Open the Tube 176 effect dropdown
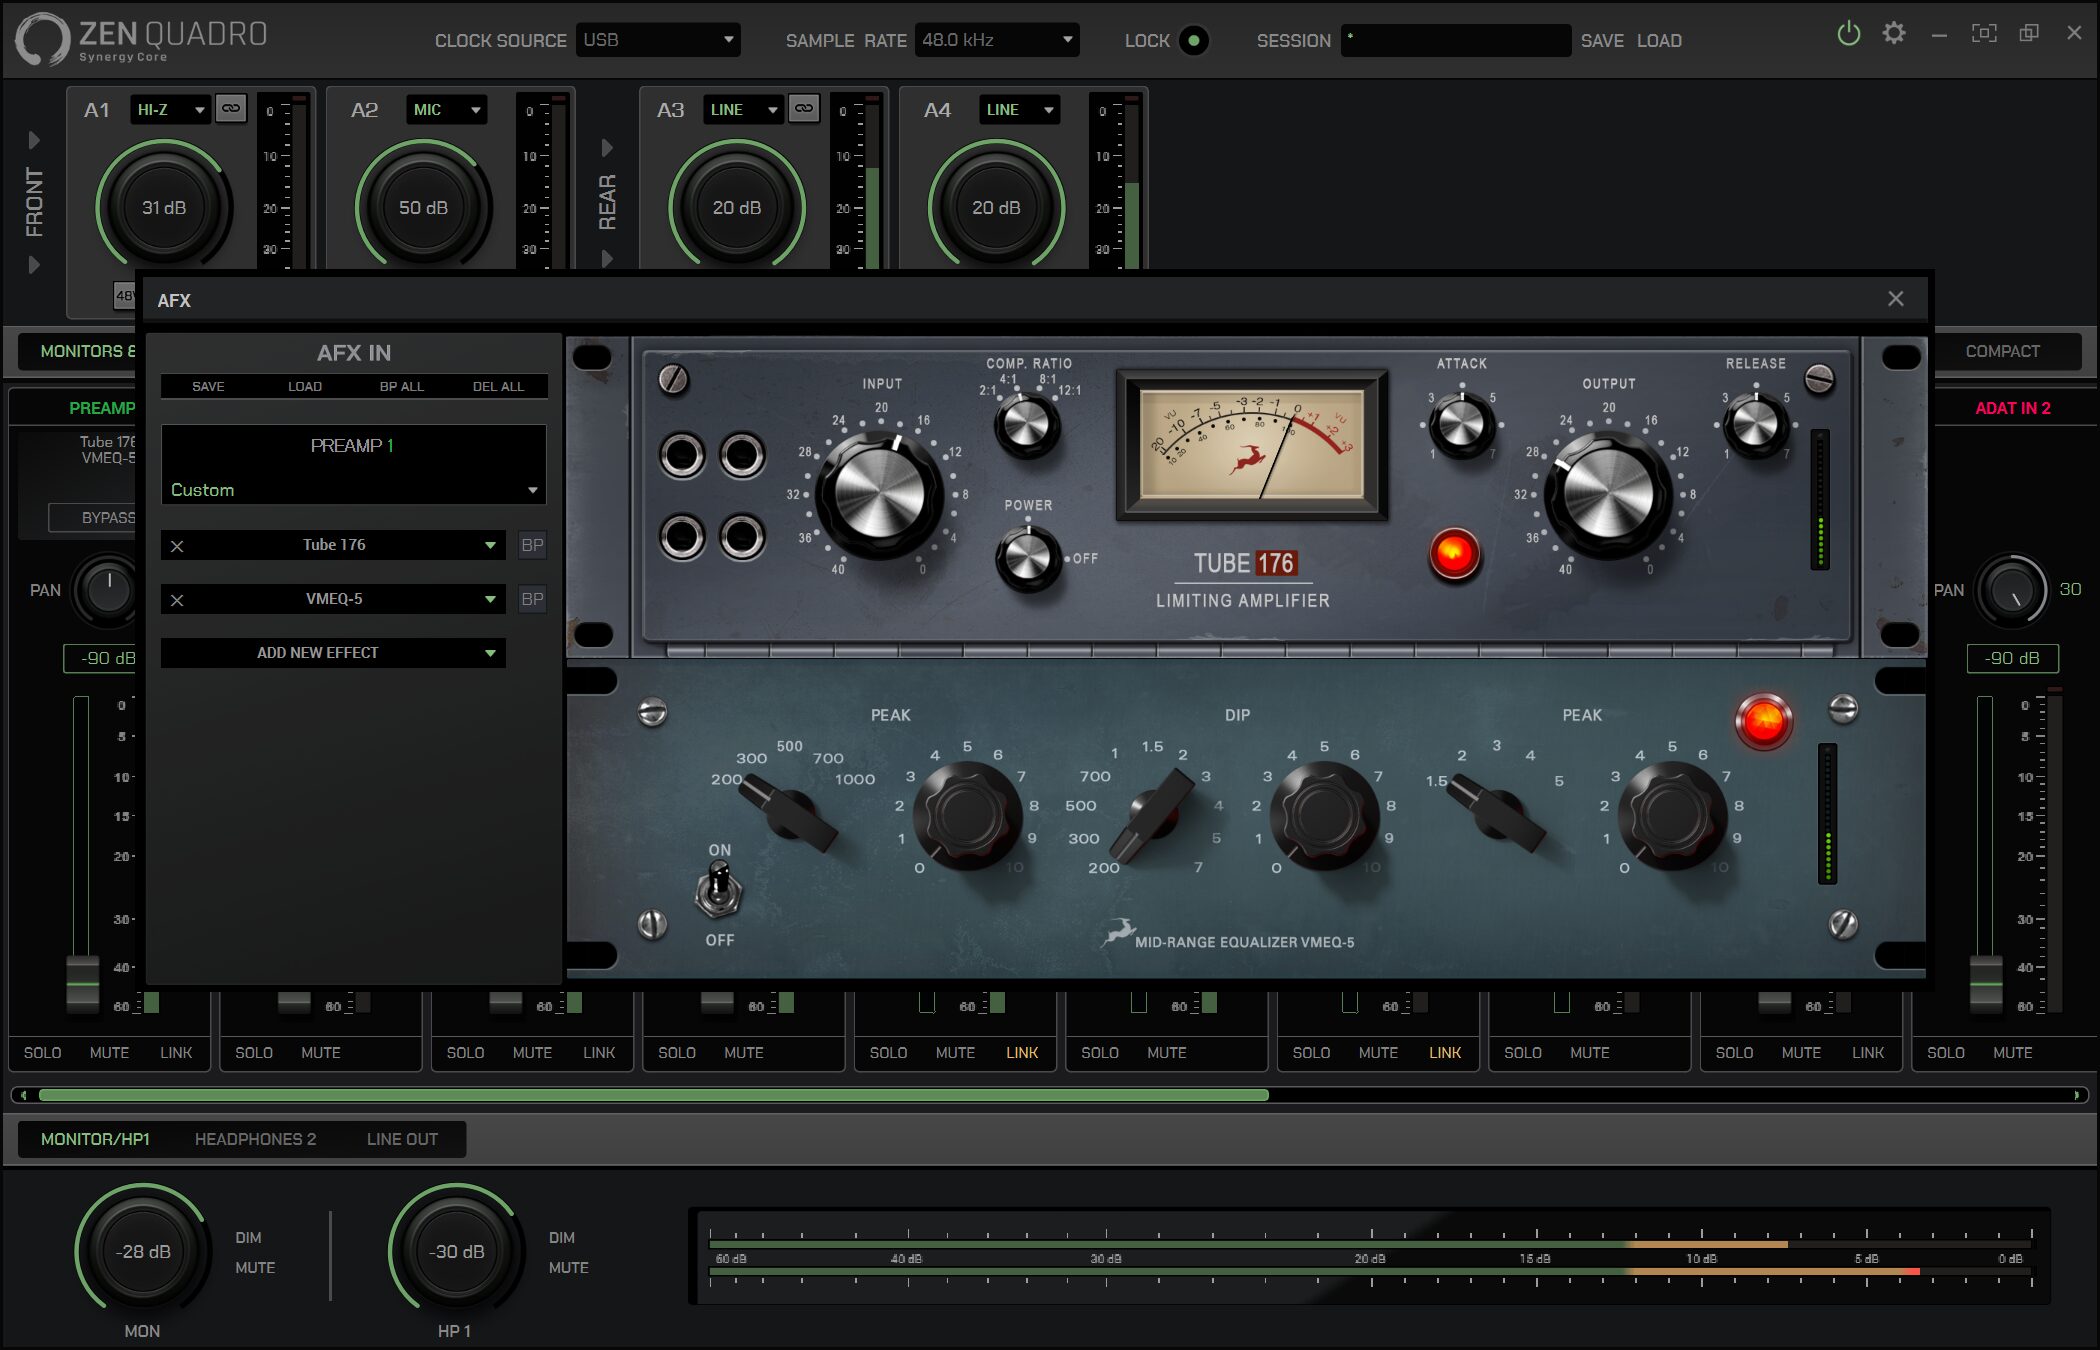Screen dimensions: 2100x1350 (x=334, y=545)
